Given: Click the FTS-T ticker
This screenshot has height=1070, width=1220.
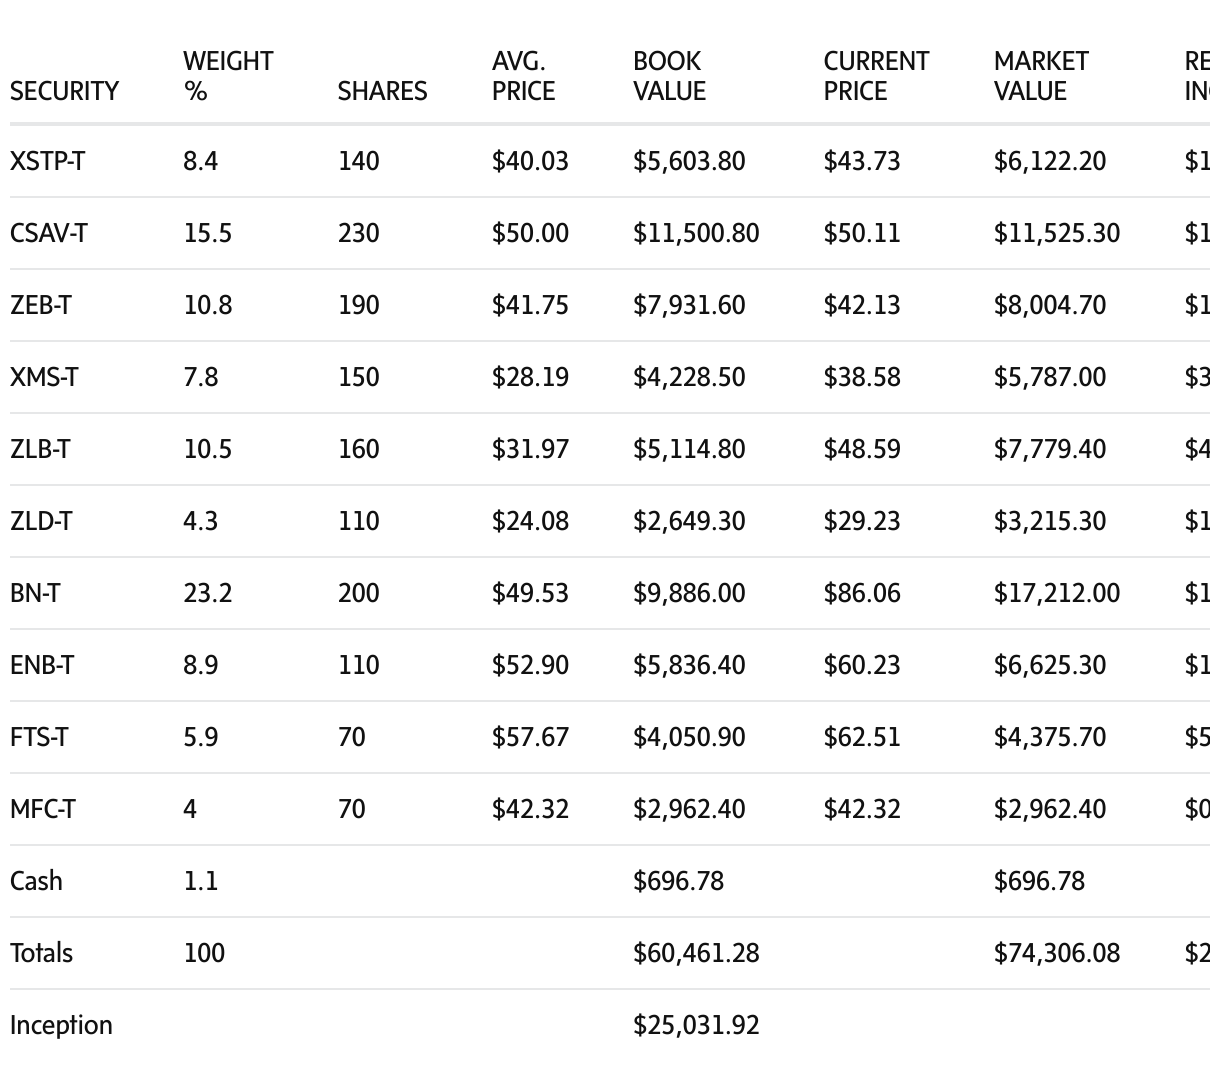Looking at the screenshot, I should 39,737.
